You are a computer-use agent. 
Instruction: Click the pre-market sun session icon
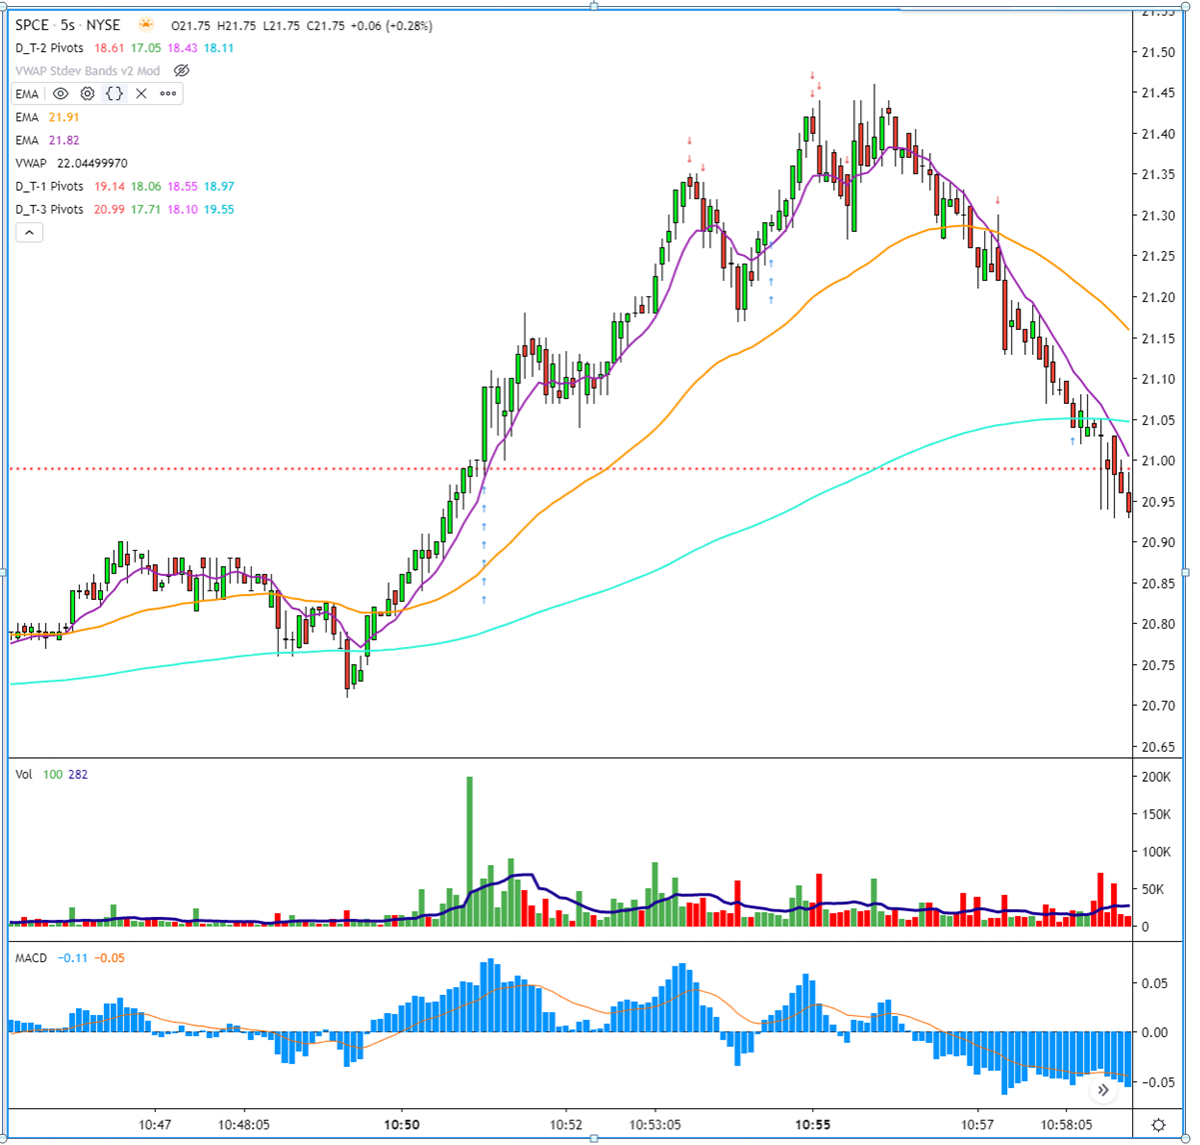(147, 25)
